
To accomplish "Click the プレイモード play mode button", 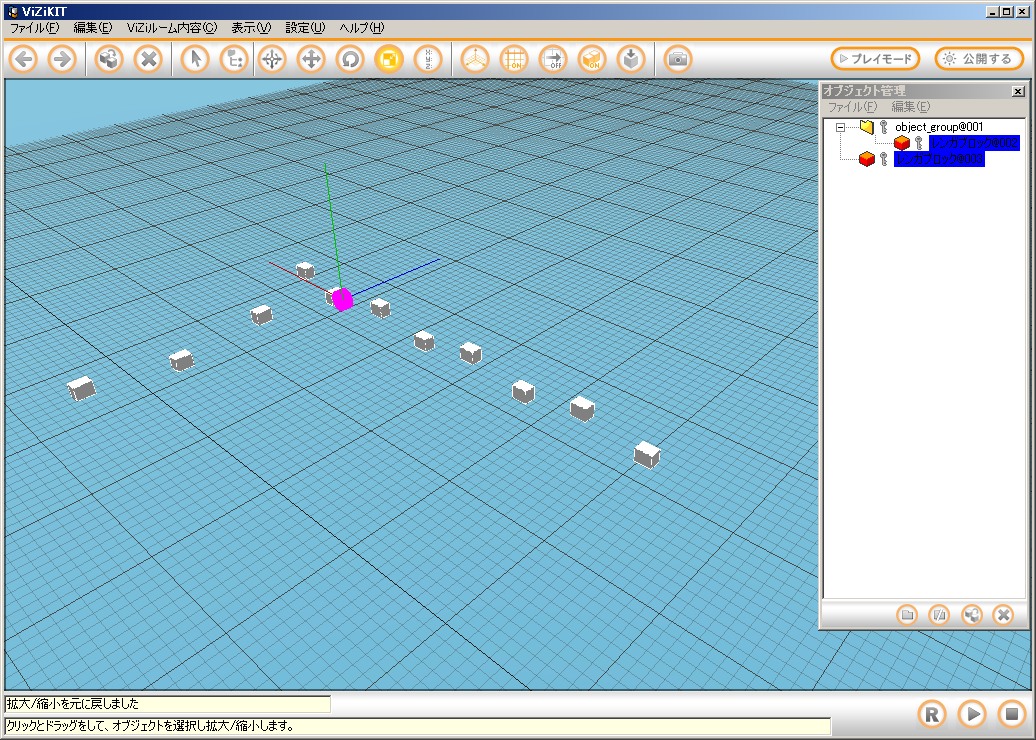I will (875, 59).
